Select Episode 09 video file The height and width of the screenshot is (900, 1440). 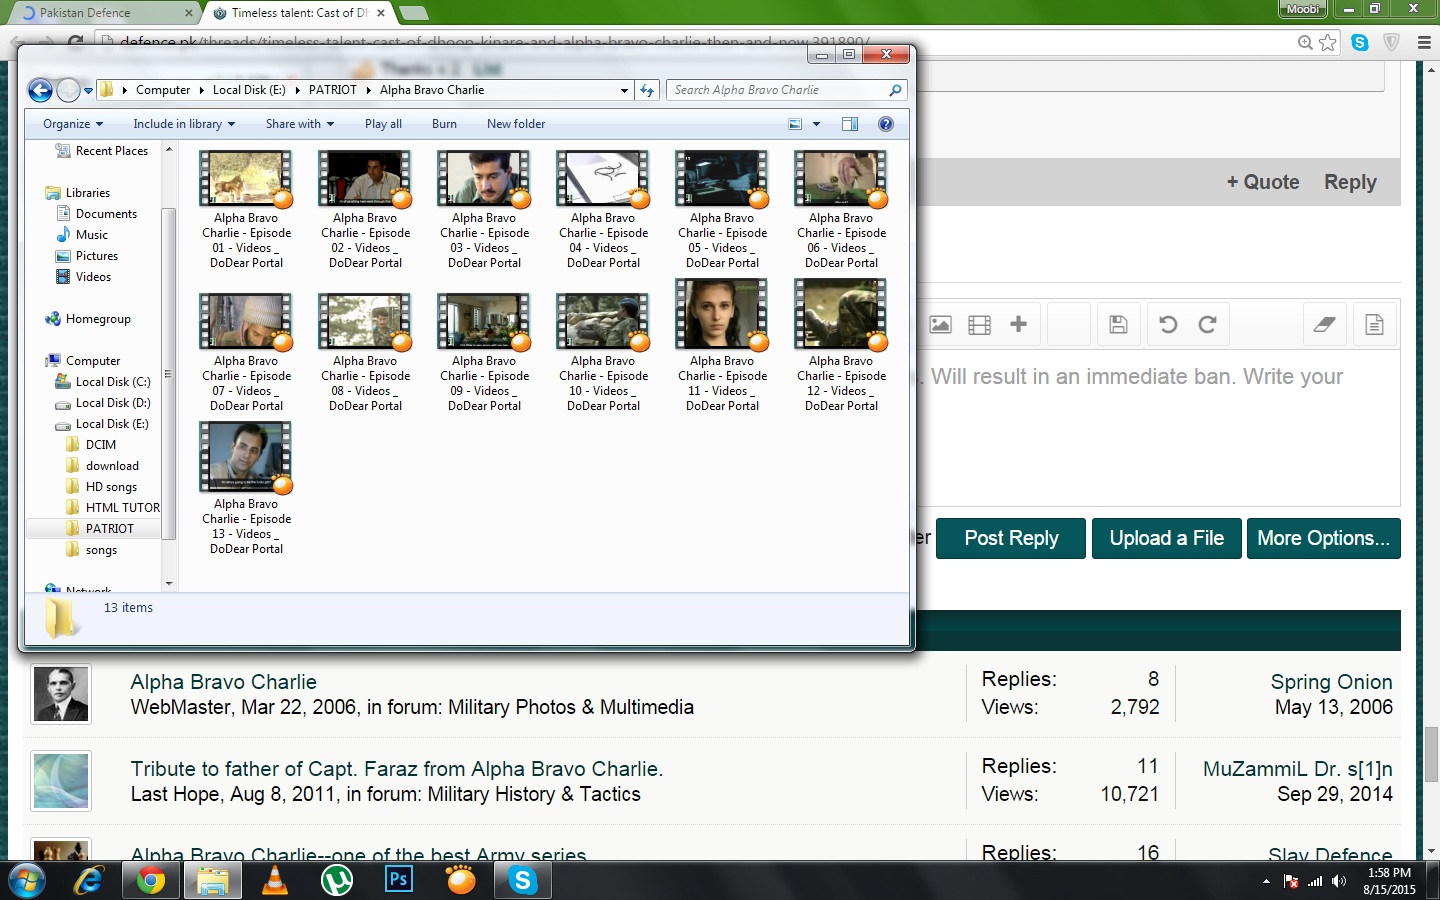point(484,353)
